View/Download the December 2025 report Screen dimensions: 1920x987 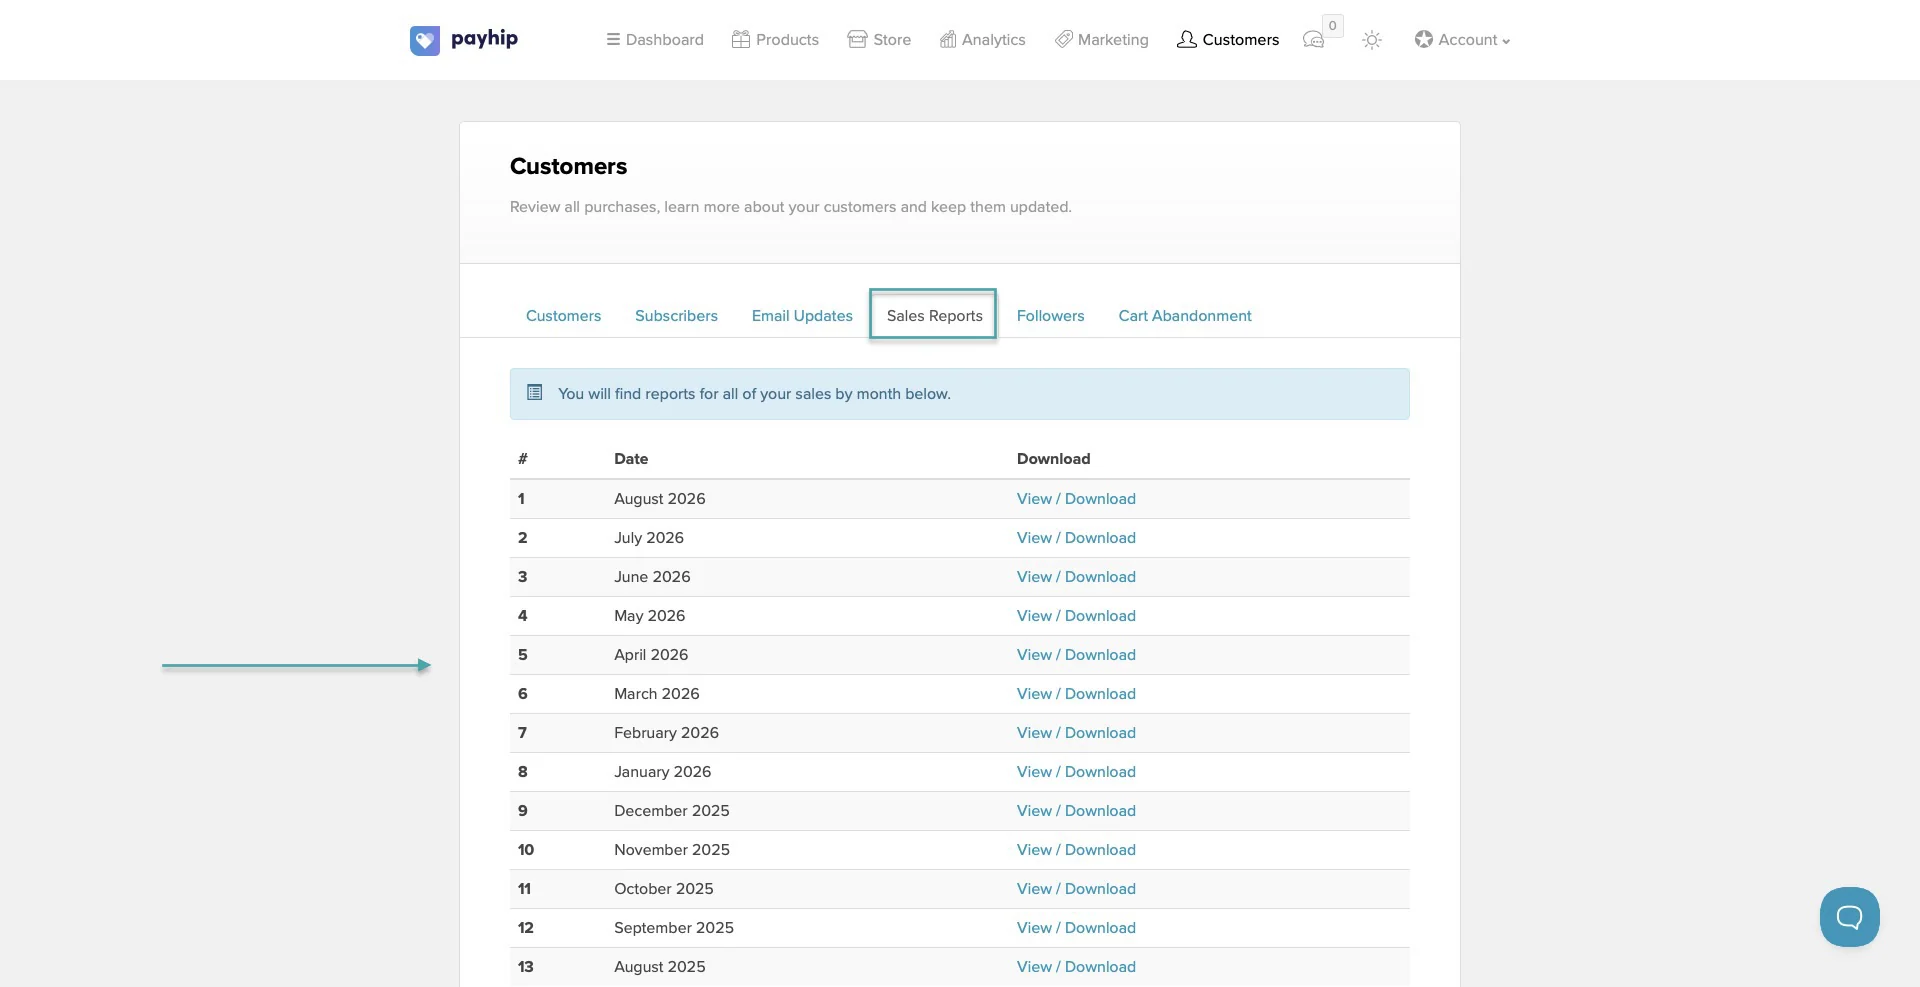click(x=1076, y=811)
